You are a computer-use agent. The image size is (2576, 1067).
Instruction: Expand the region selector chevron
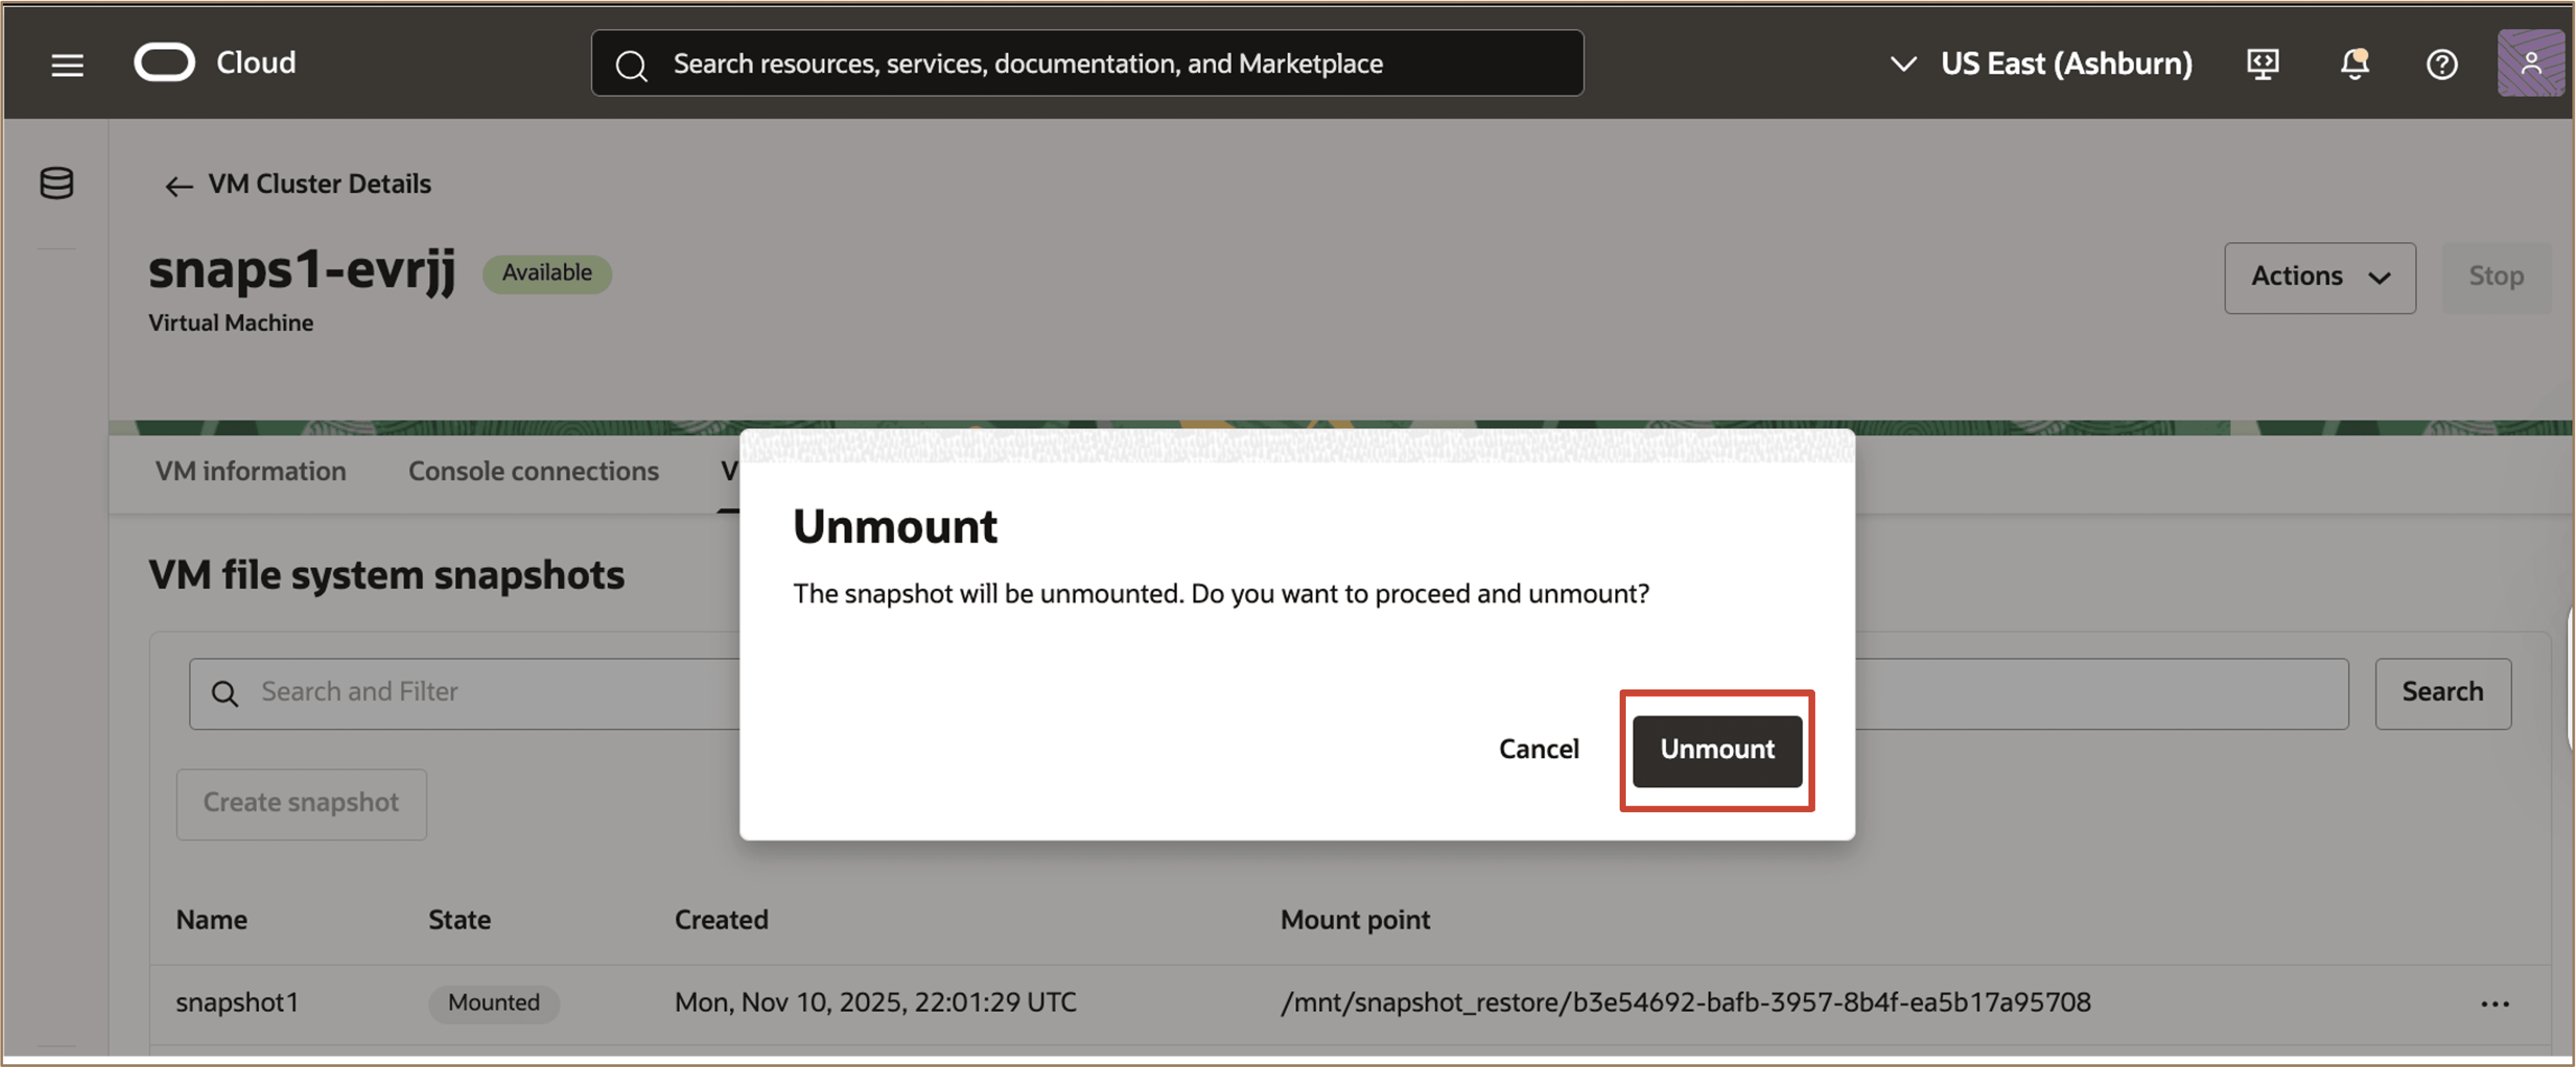(1902, 64)
